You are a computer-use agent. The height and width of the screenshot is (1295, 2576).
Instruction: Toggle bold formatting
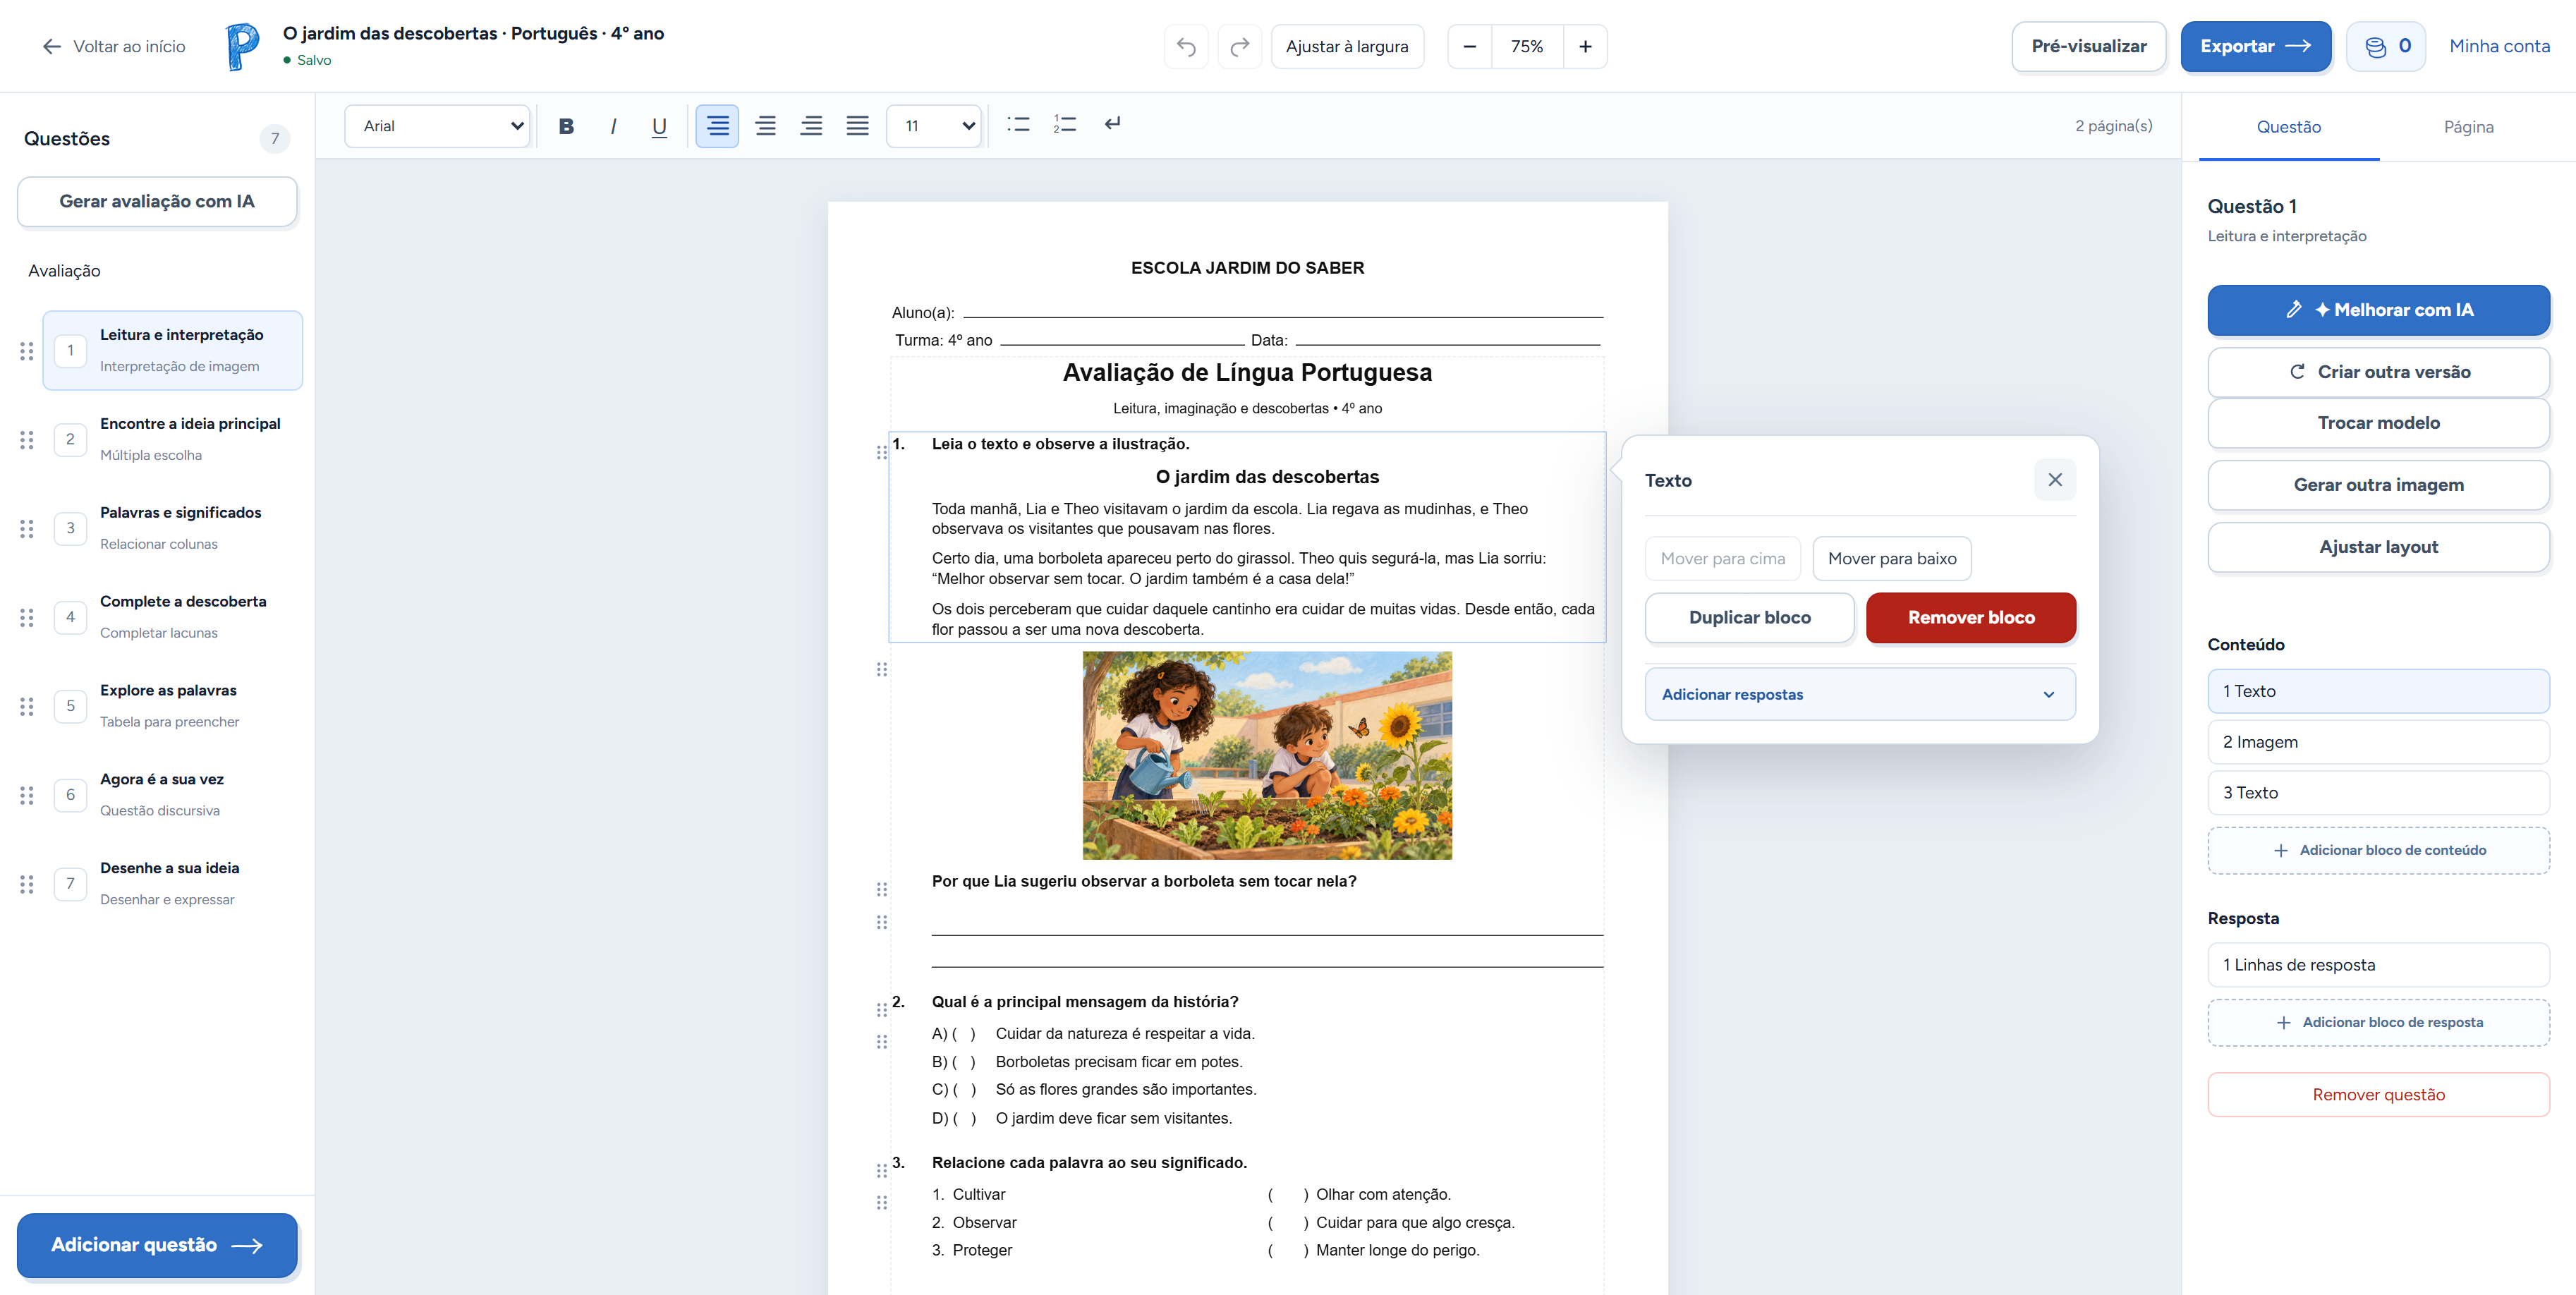pyautogui.click(x=566, y=126)
